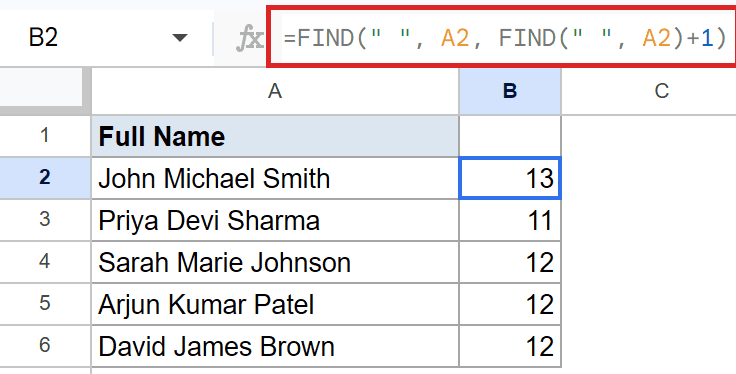Image resolution: width=736 pixels, height=374 pixels.
Task: Click empty cell C4 right of Sarah's row
Action: click(x=649, y=261)
